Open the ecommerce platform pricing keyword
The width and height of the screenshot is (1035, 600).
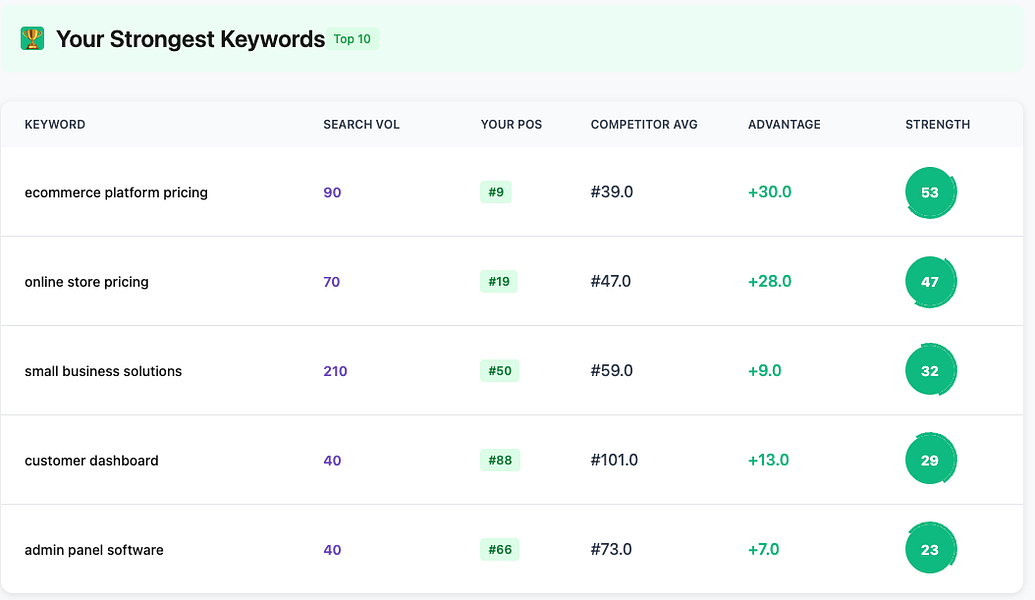(x=116, y=192)
